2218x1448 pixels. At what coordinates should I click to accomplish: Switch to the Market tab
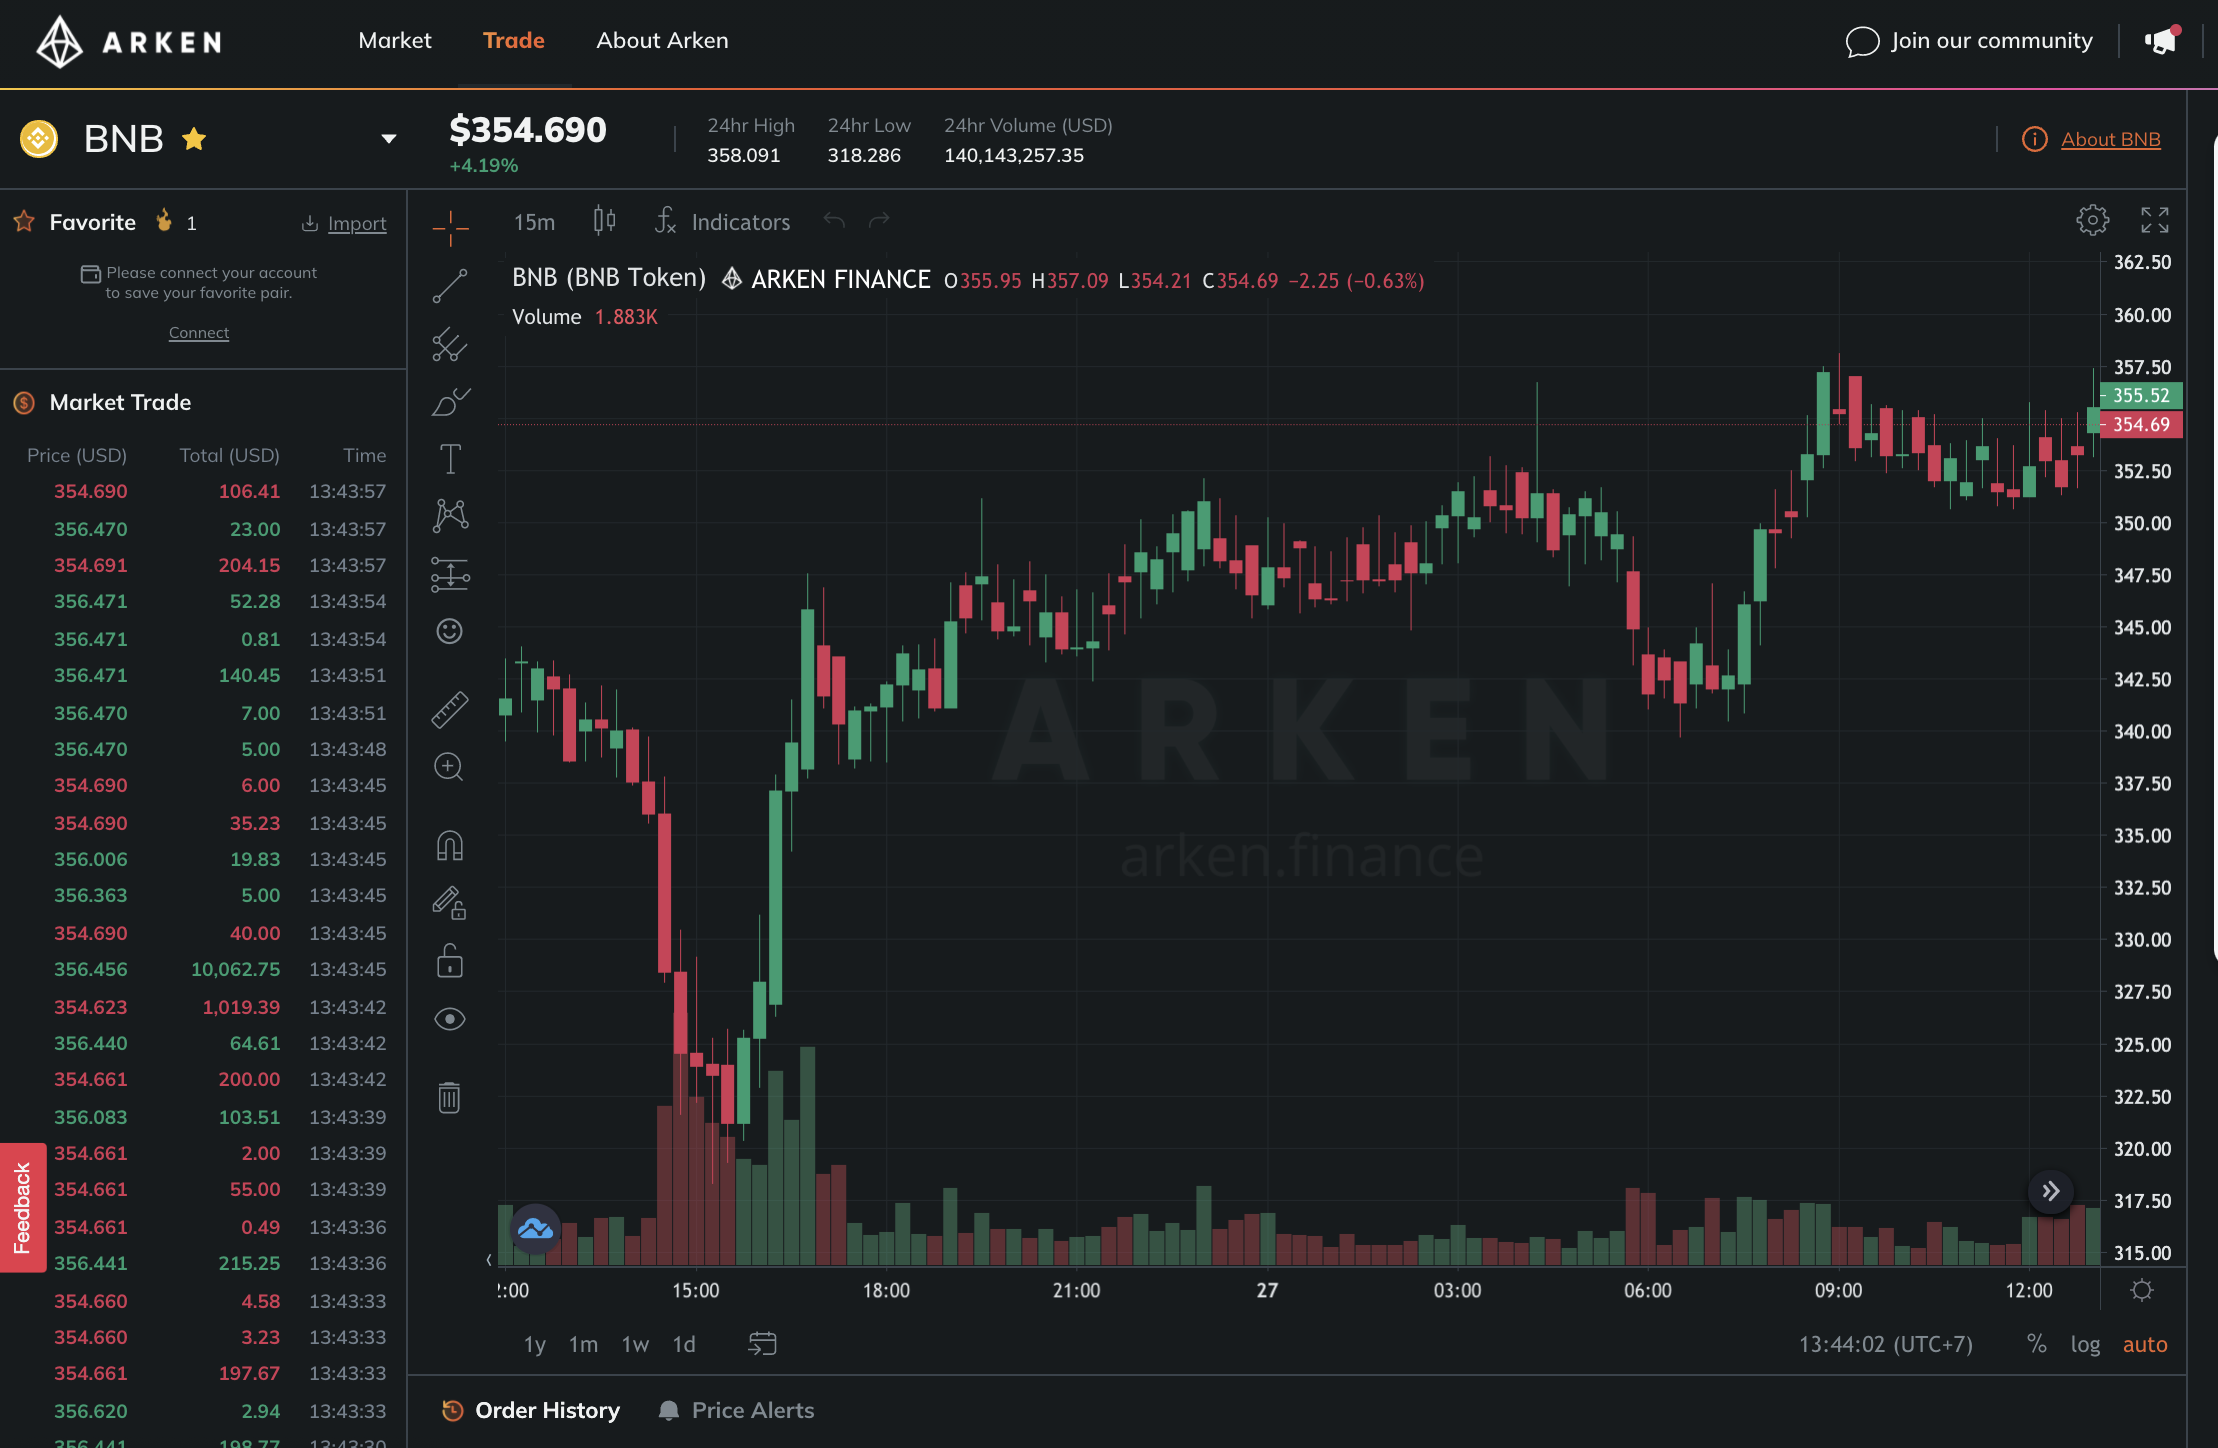pos(395,40)
